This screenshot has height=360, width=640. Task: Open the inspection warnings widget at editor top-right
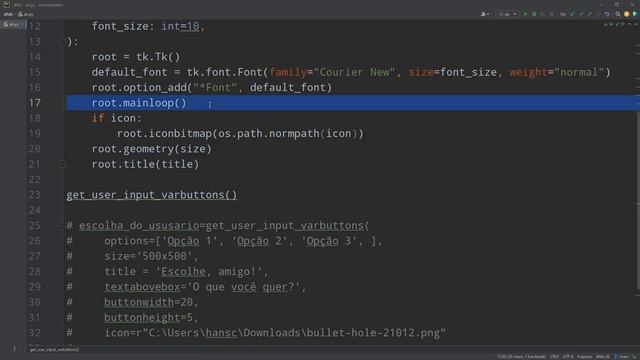tap(613, 24)
